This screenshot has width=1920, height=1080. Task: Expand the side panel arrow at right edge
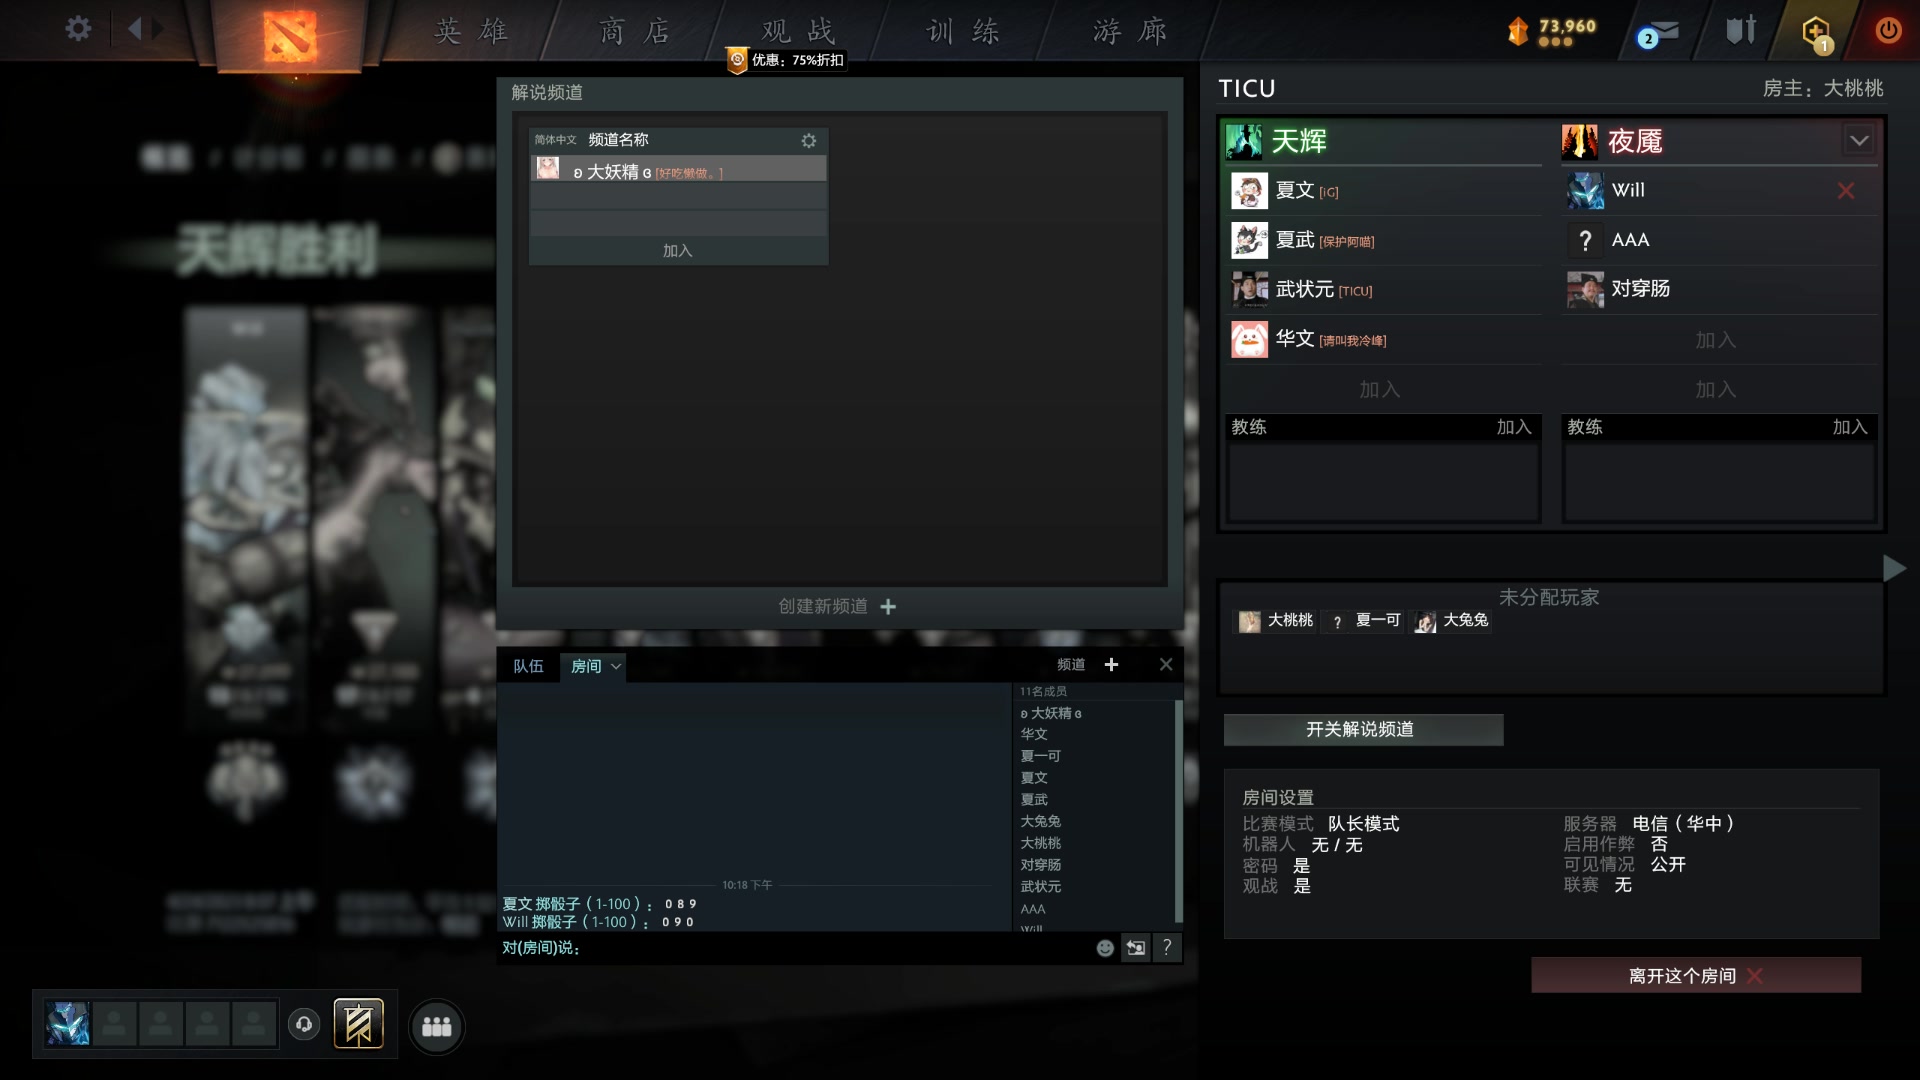(1894, 568)
